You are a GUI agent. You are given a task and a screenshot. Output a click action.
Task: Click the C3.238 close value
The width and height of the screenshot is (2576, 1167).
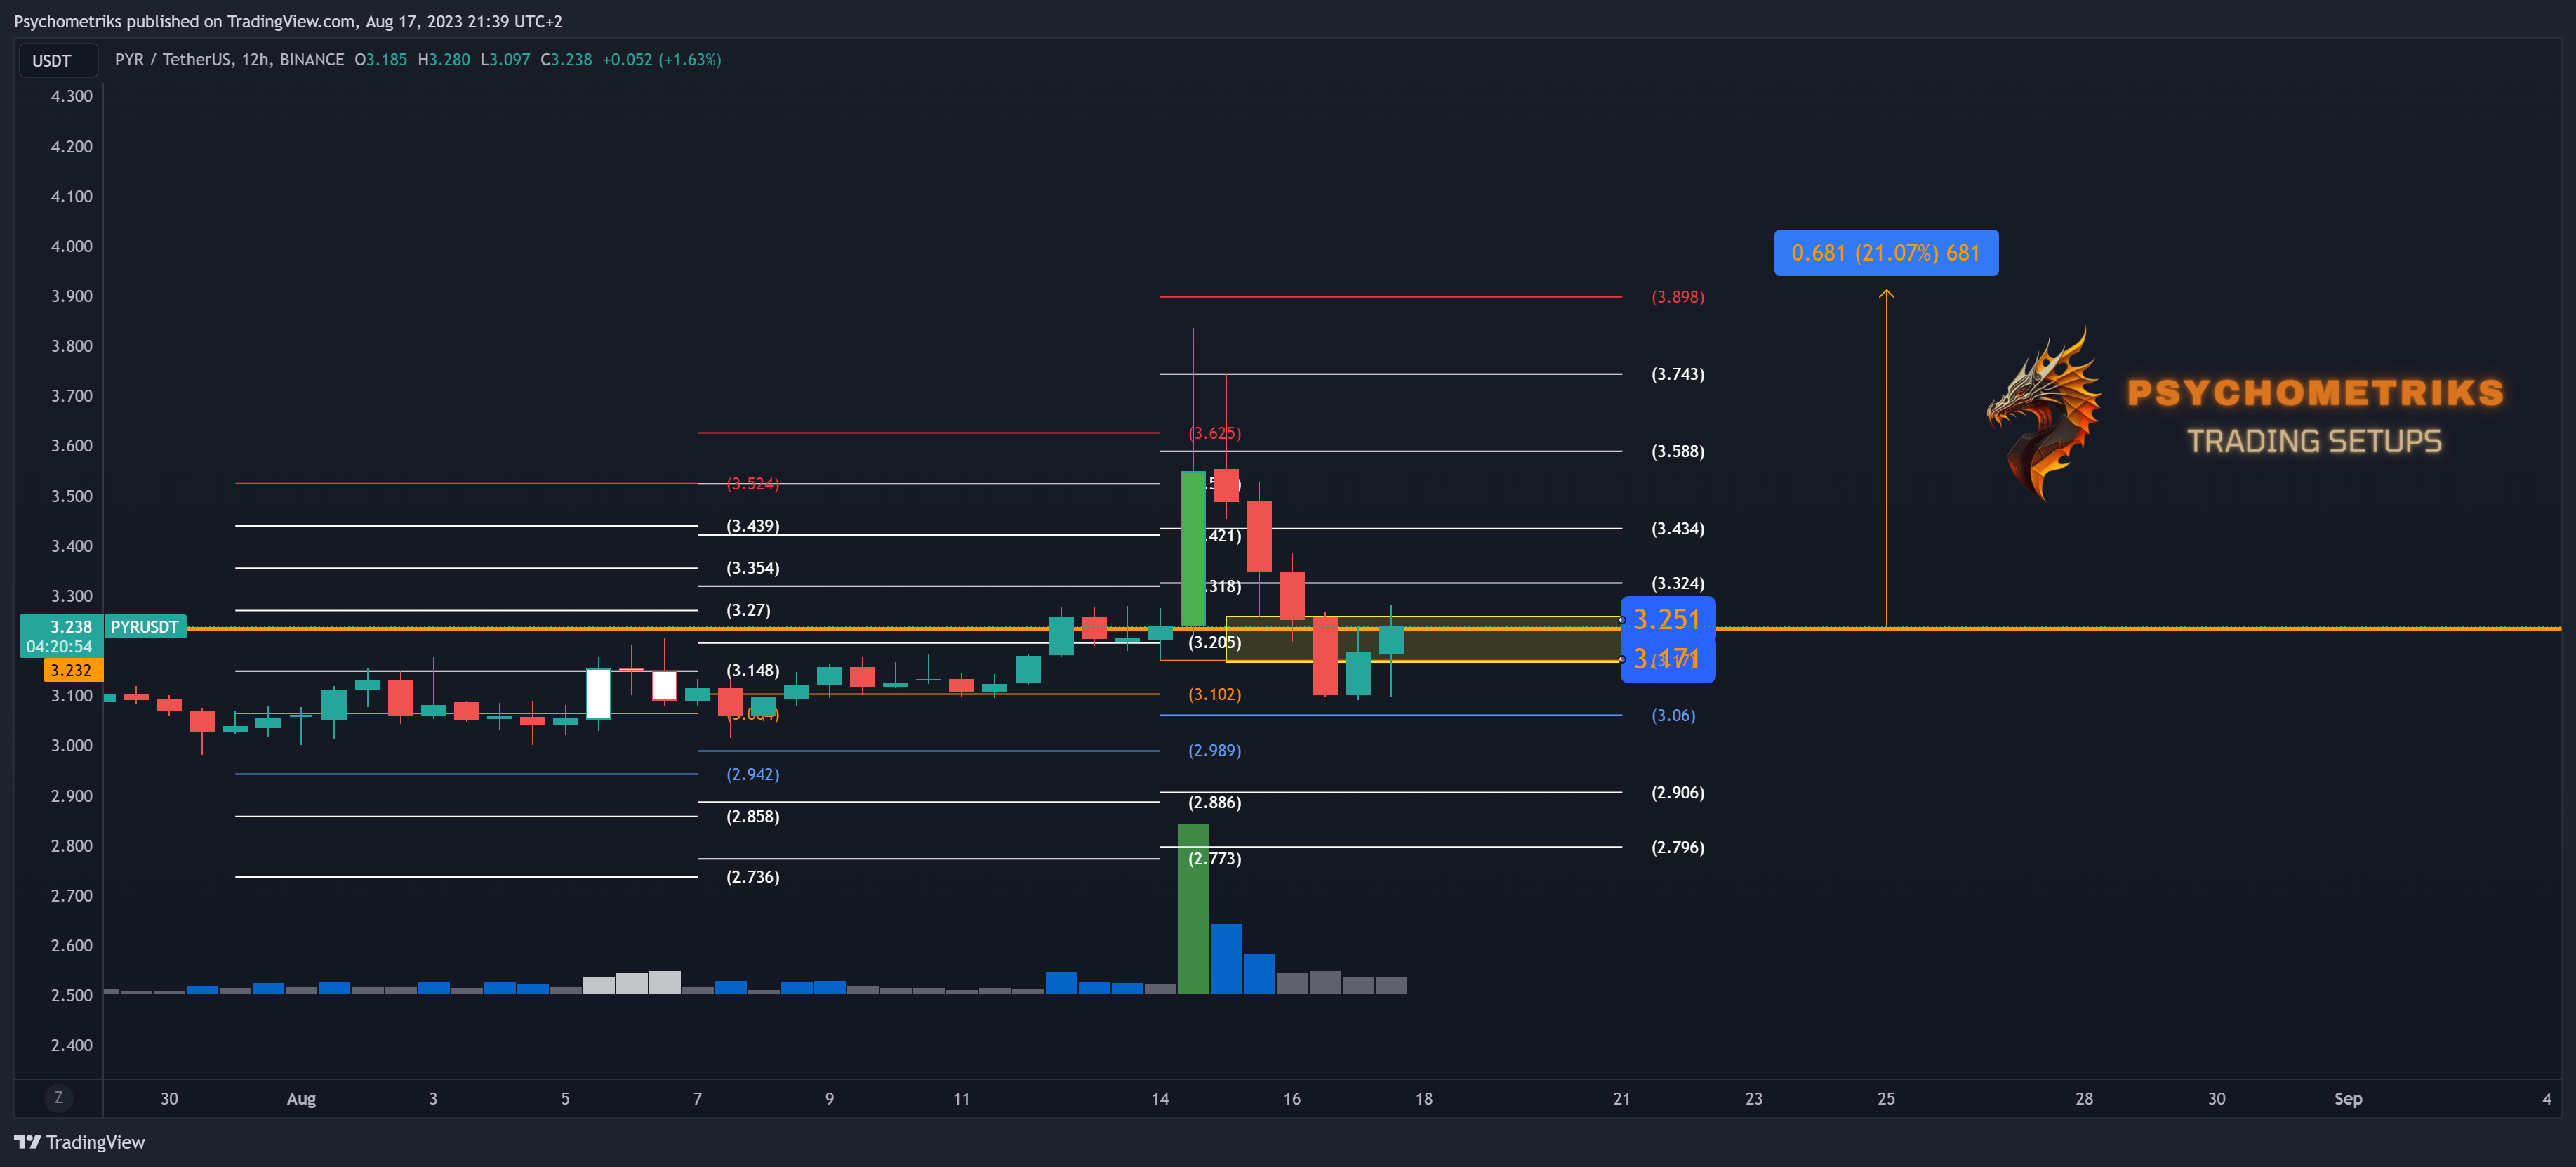coord(566,60)
